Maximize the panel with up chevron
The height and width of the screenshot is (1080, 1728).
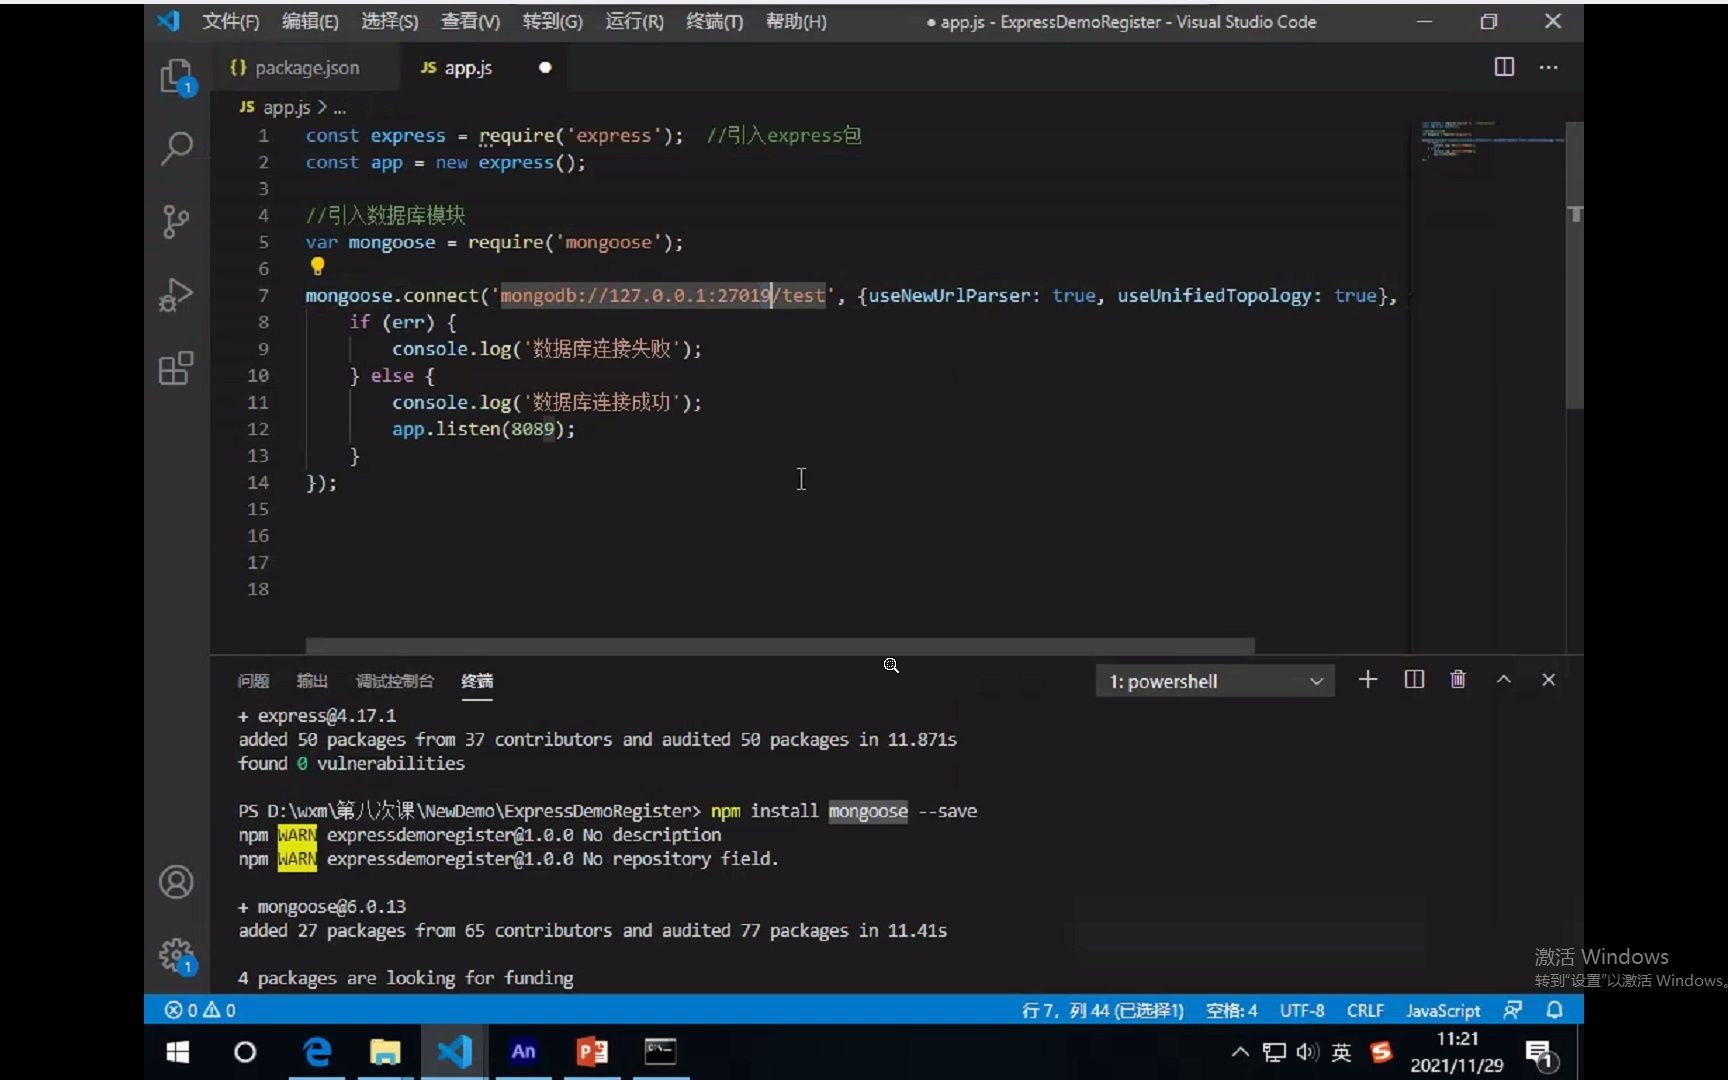tap(1503, 680)
